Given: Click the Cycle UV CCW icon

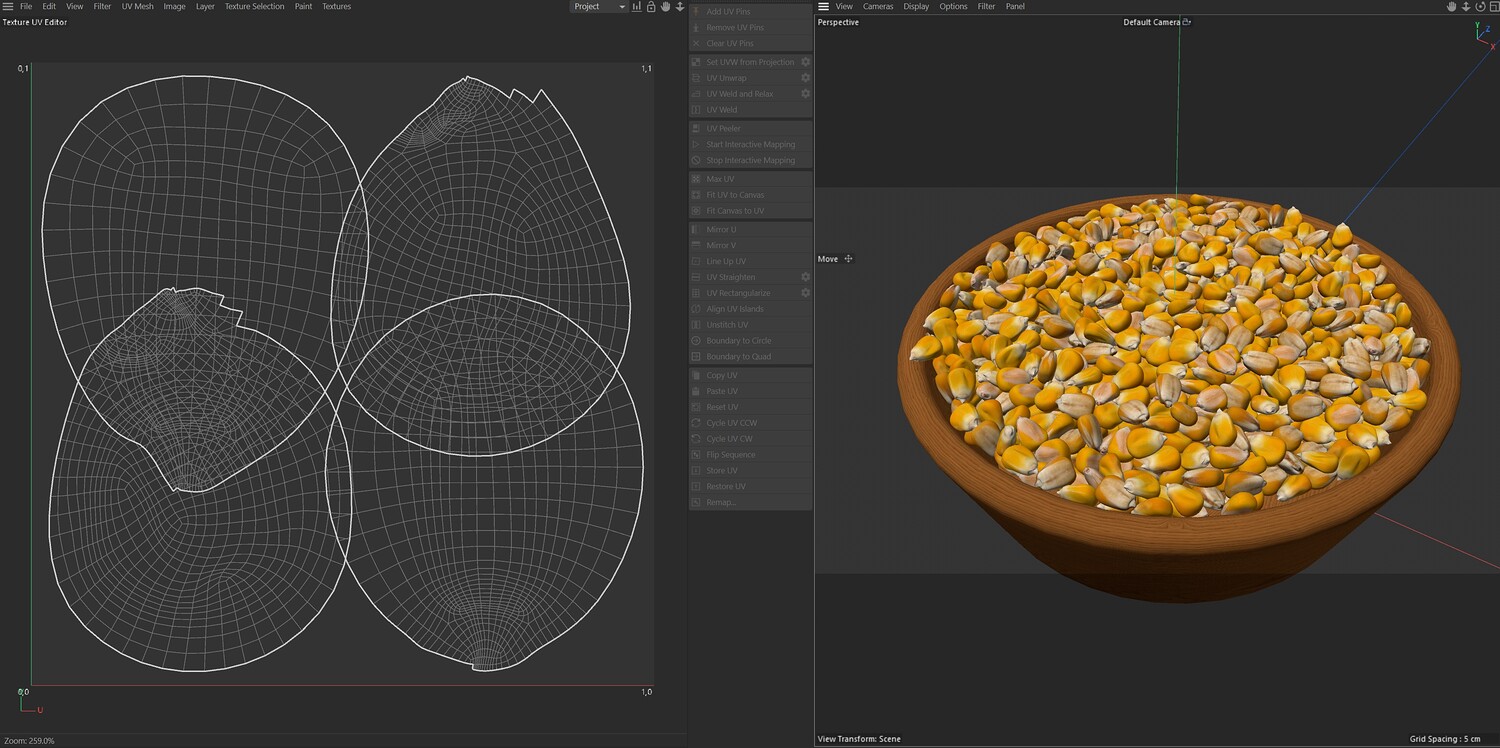Looking at the screenshot, I should (697, 423).
